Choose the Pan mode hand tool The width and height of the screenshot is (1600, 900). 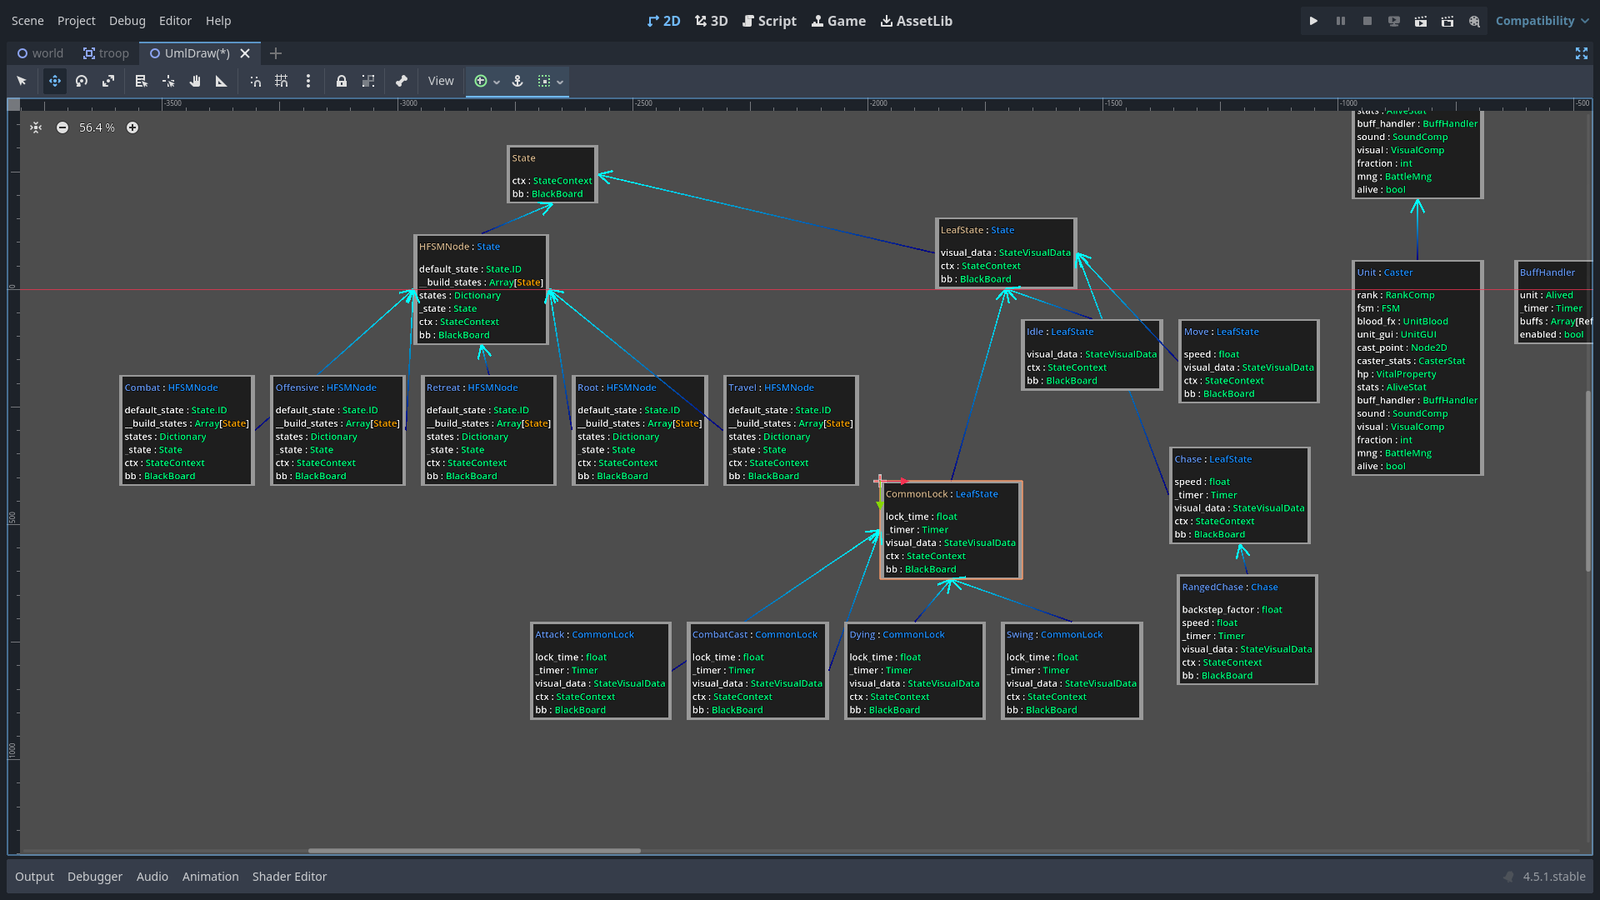[195, 81]
